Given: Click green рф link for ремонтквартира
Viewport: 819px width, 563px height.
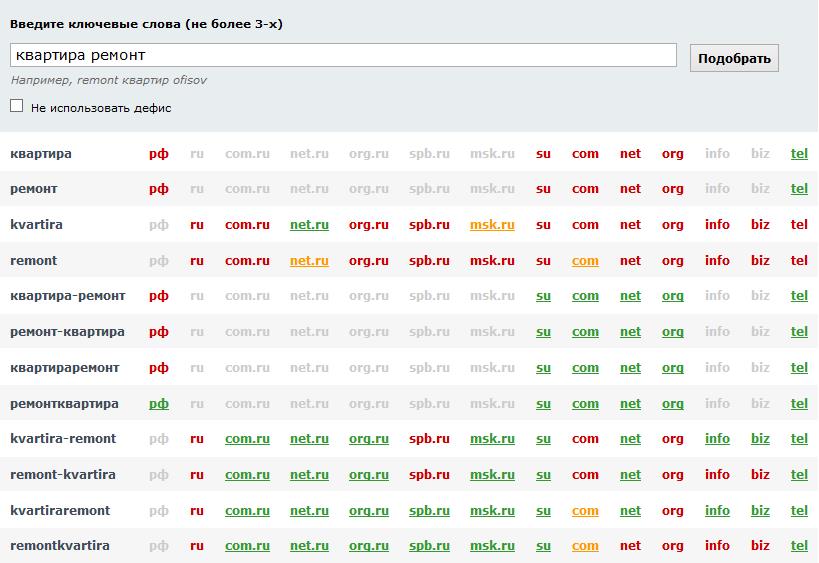Looking at the screenshot, I should tap(159, 404).
